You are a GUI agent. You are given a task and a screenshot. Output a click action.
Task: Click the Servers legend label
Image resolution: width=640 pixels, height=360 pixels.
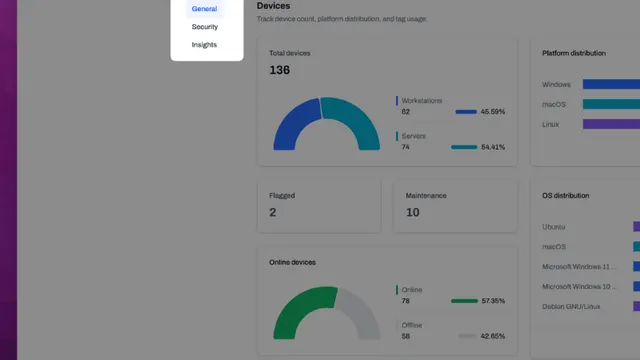pos(413,136)
